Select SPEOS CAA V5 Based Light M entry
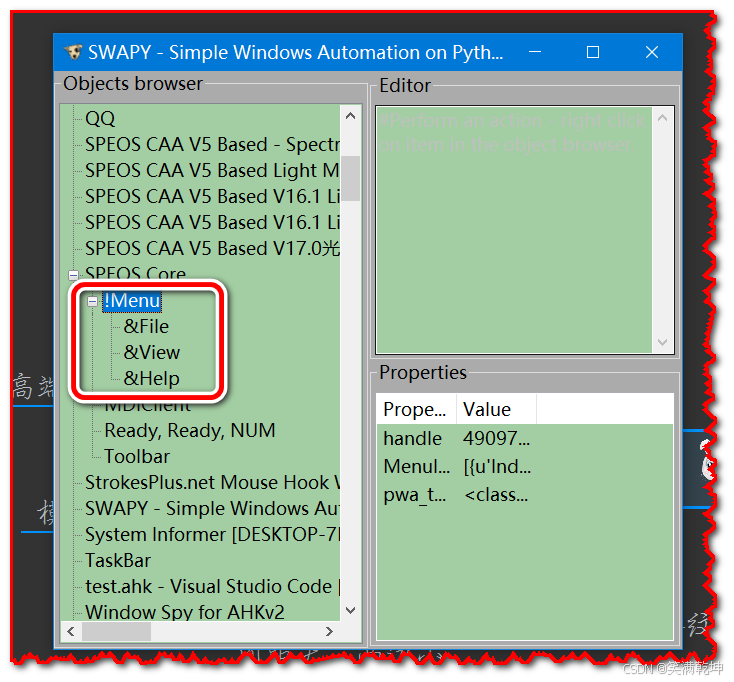734x682 pixels. pos(212,170)
